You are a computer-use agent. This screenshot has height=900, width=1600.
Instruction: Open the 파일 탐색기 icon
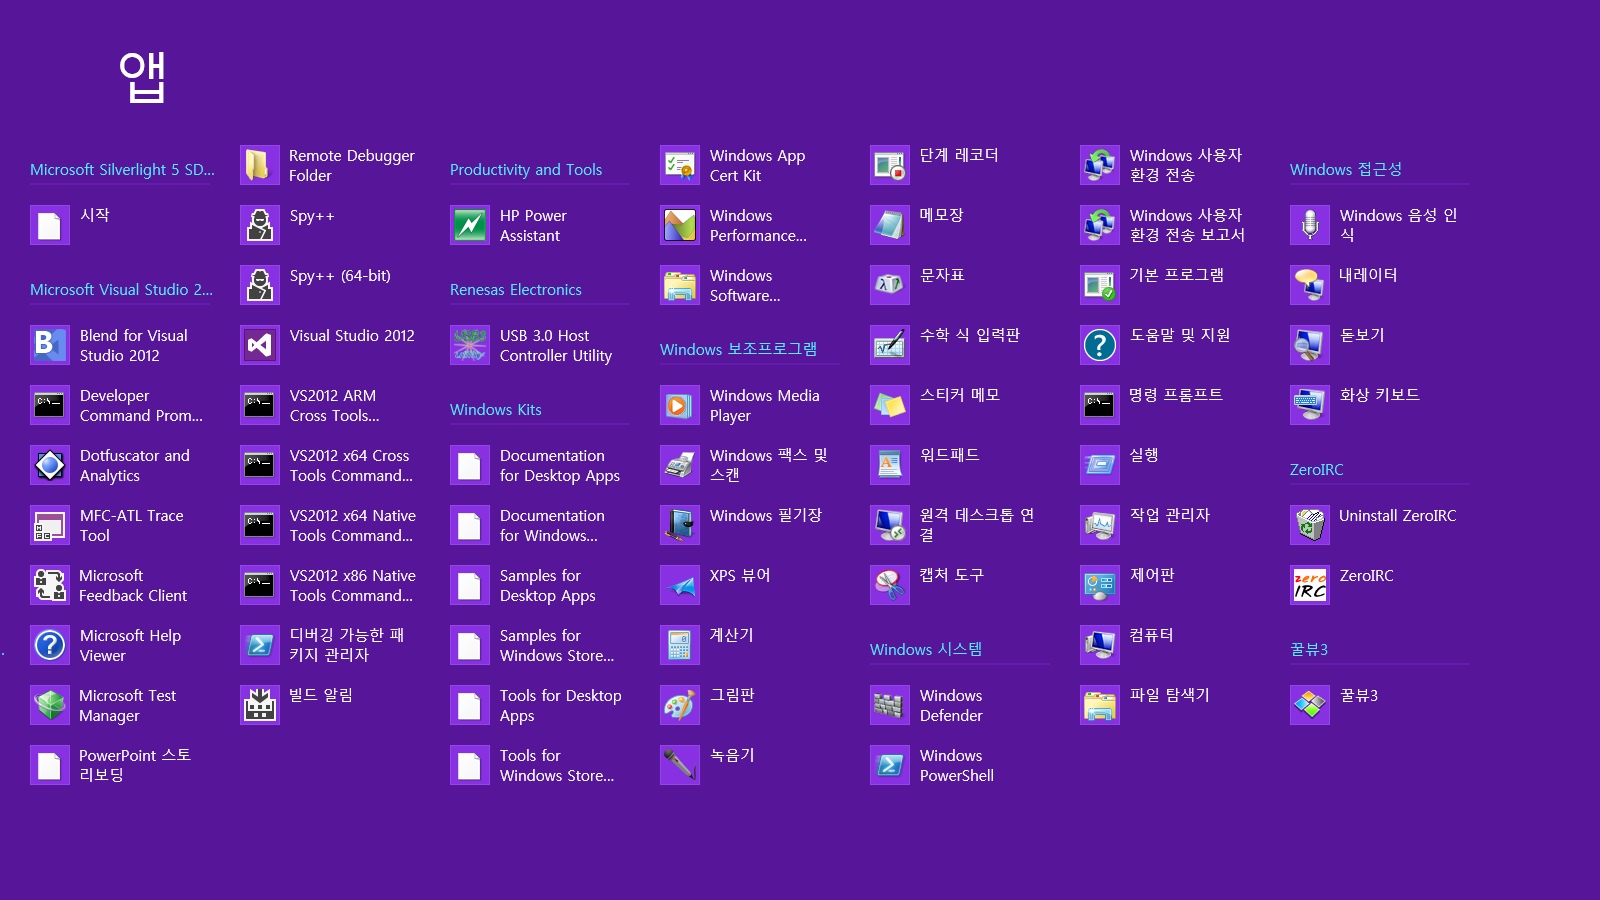(x=1100, y=705)
